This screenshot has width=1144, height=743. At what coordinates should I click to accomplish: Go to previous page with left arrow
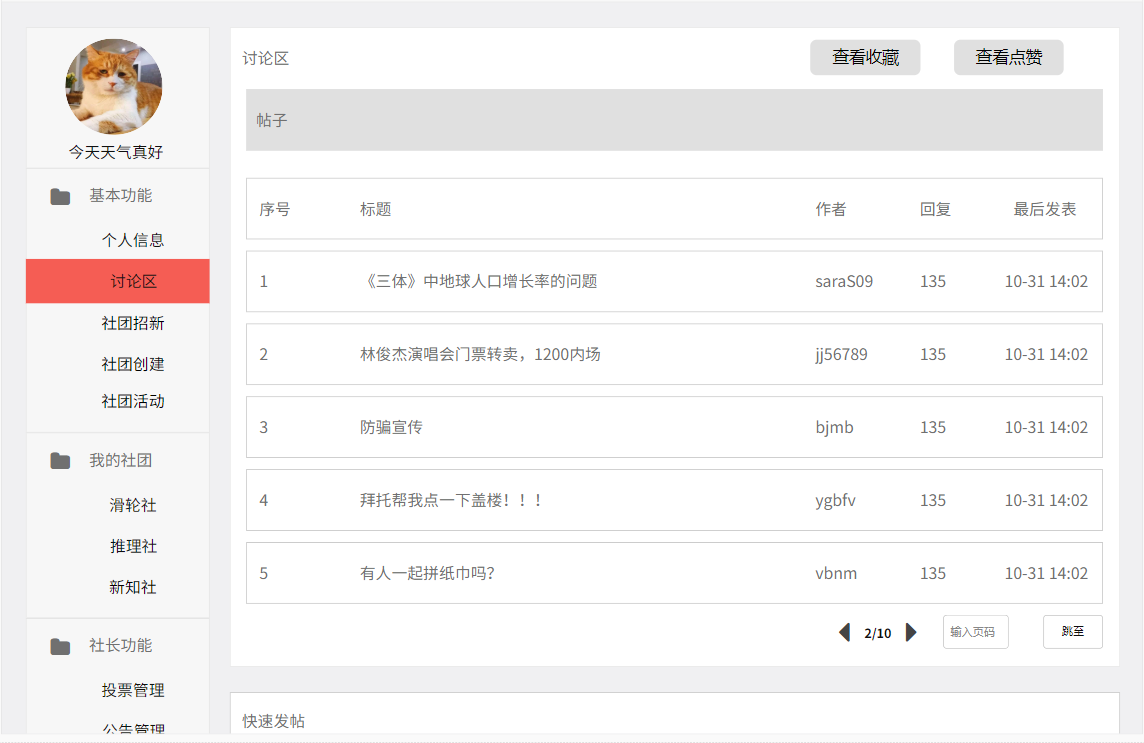[845, 632]
